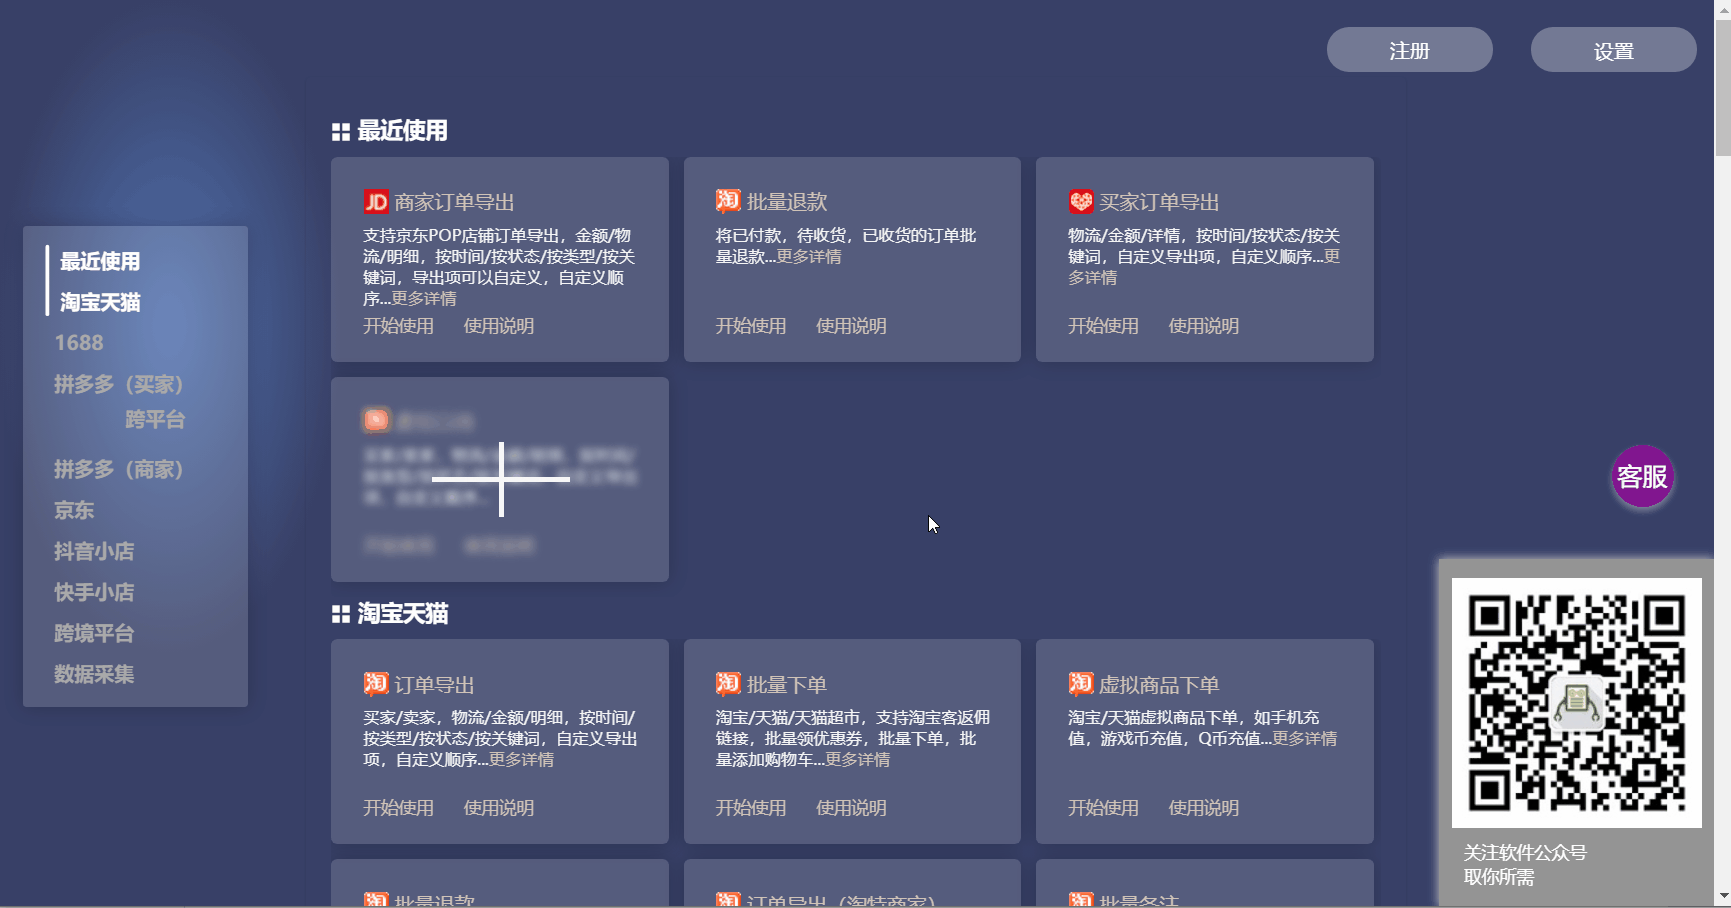
Task: Click 使用说明 on recent 批量退款 card
Action: (x=851, y=326)
